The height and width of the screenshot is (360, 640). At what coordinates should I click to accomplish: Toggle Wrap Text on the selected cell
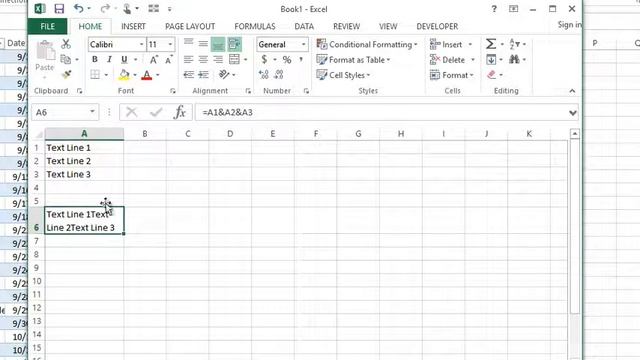pyautogui.click(x=234, y=44)
